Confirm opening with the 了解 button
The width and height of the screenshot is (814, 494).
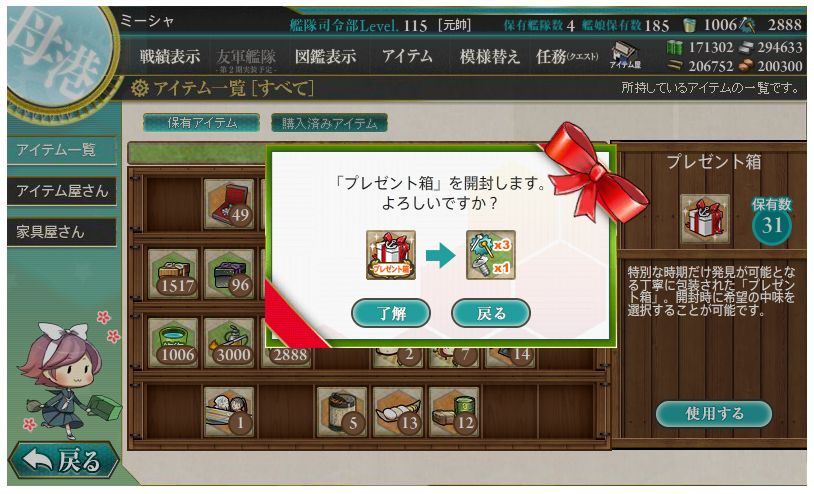391,313
